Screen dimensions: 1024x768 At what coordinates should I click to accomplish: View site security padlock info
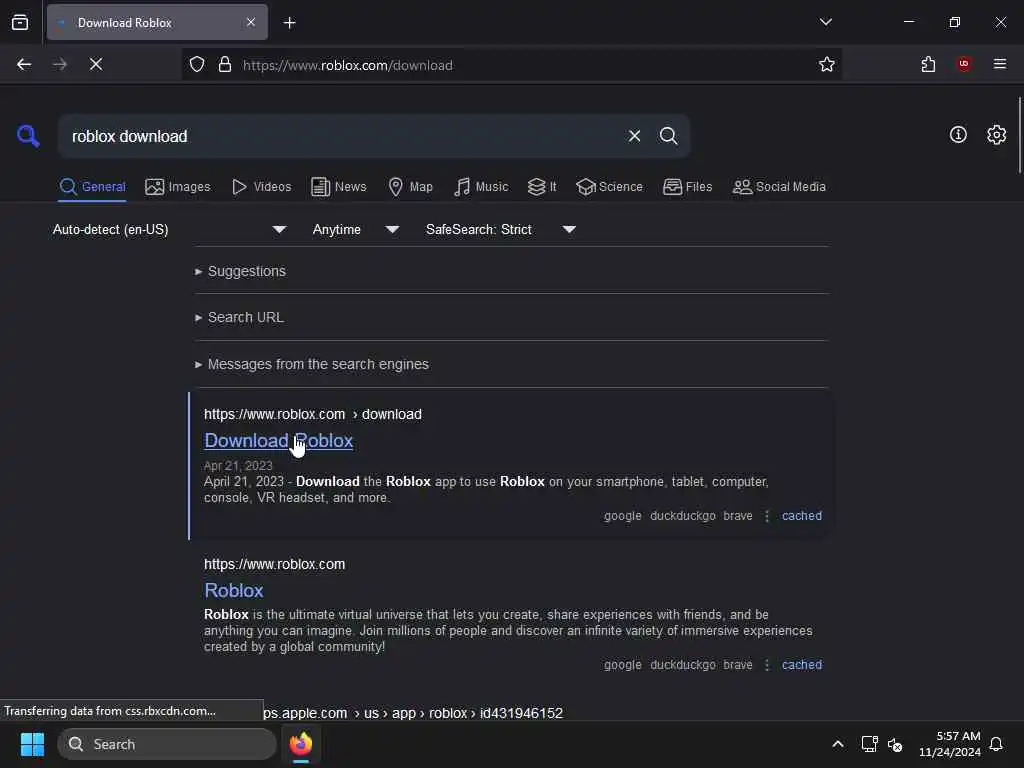click(225, 65)
